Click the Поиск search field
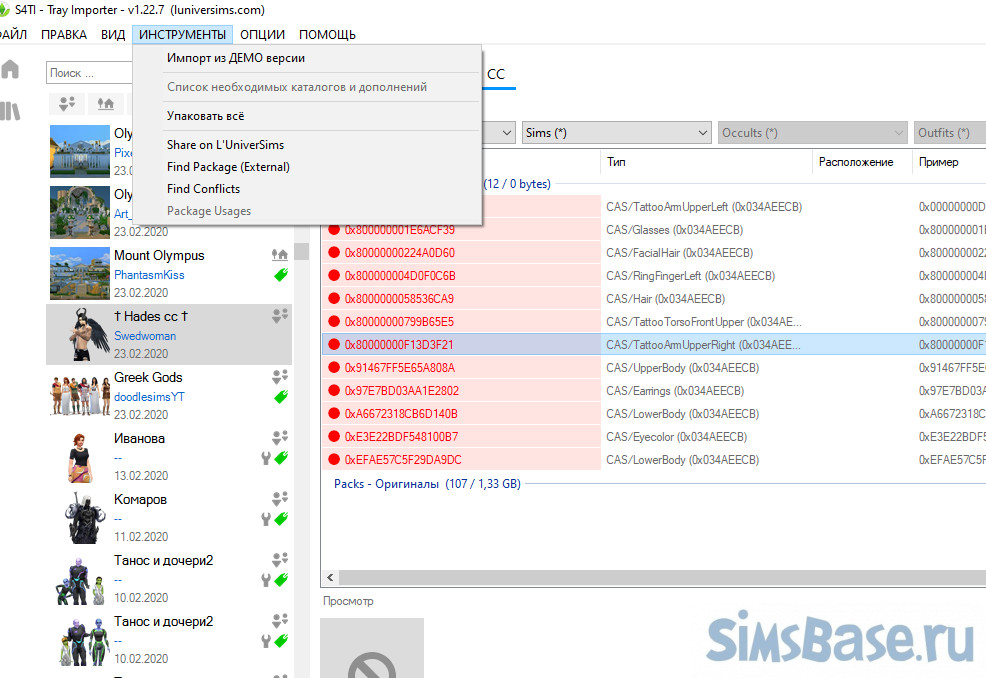986x678 pixels. click(x=90, y=73)
